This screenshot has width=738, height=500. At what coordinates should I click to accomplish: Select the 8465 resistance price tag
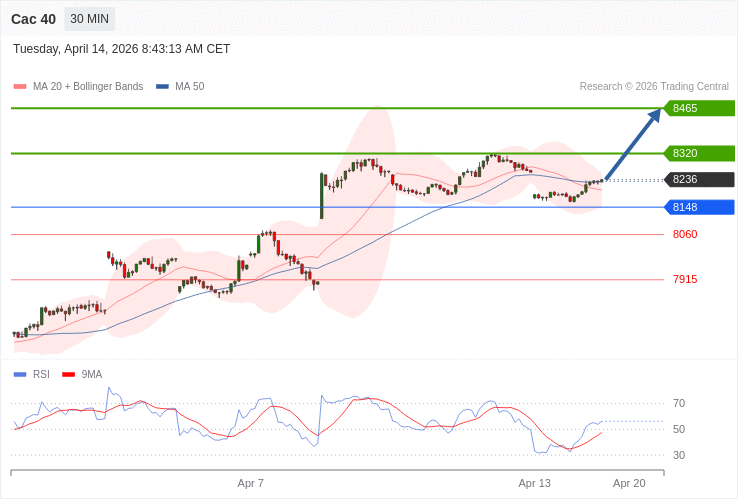click(699, 108)
